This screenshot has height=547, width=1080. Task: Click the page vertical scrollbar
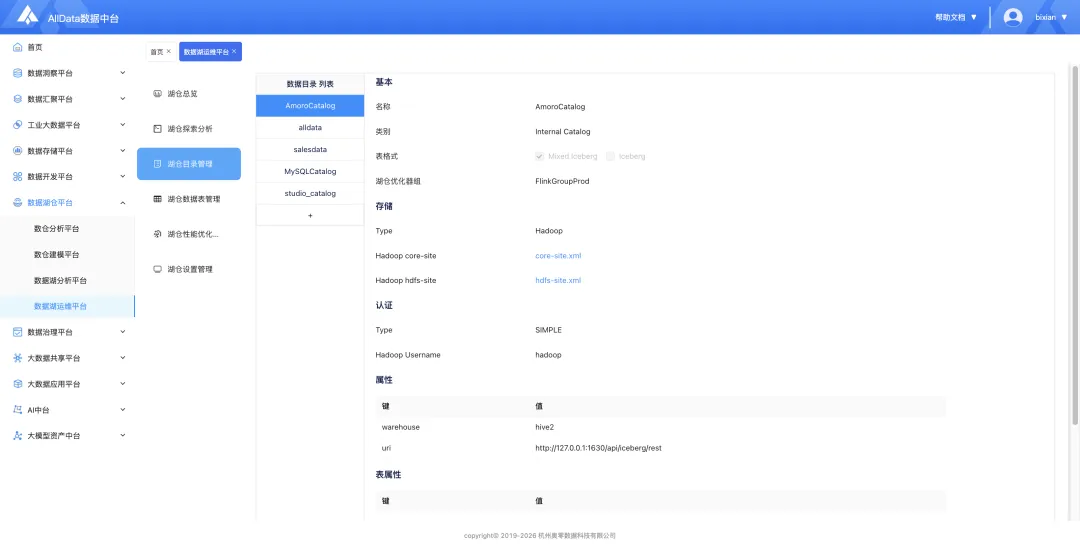click(x=1075, y=245)
